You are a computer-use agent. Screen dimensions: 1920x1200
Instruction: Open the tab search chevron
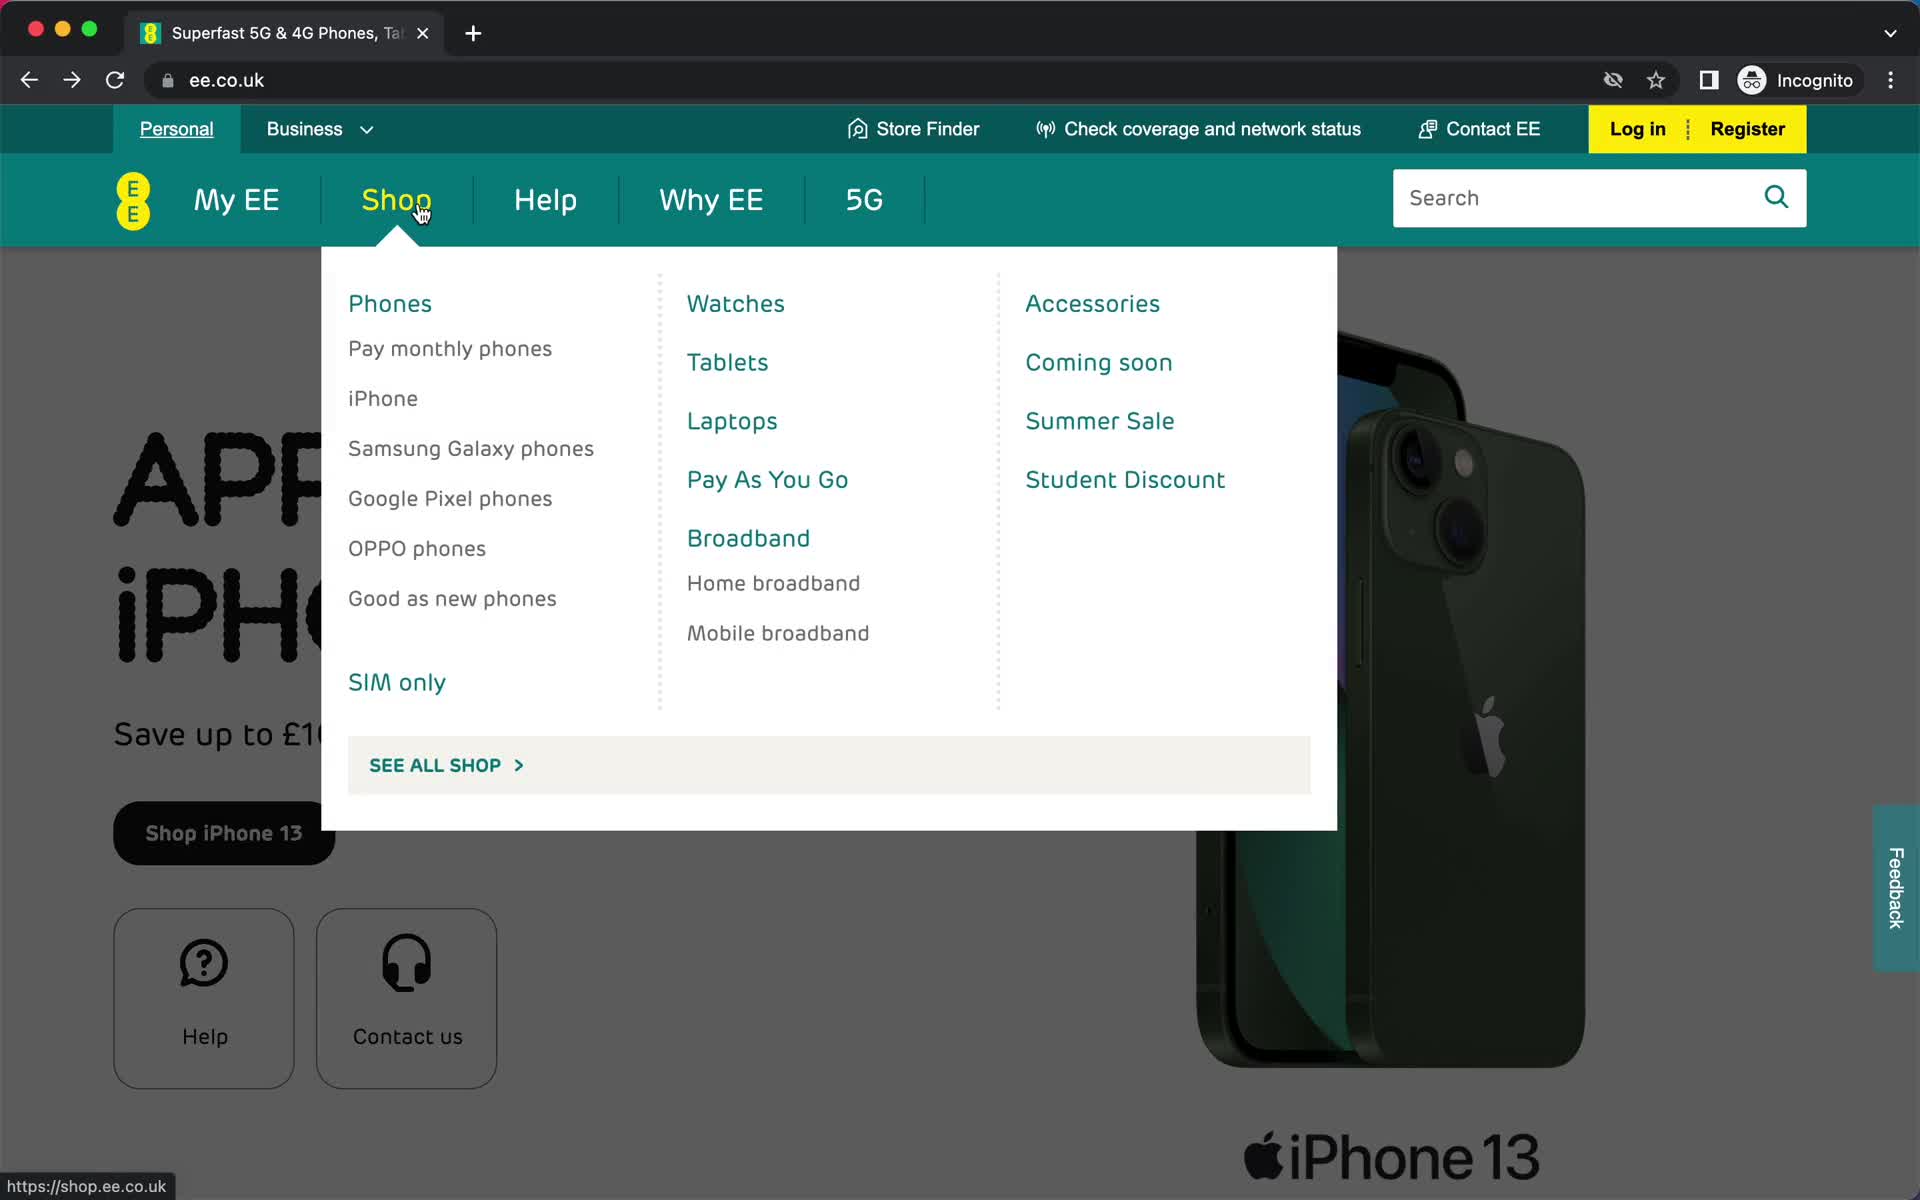1890,33
